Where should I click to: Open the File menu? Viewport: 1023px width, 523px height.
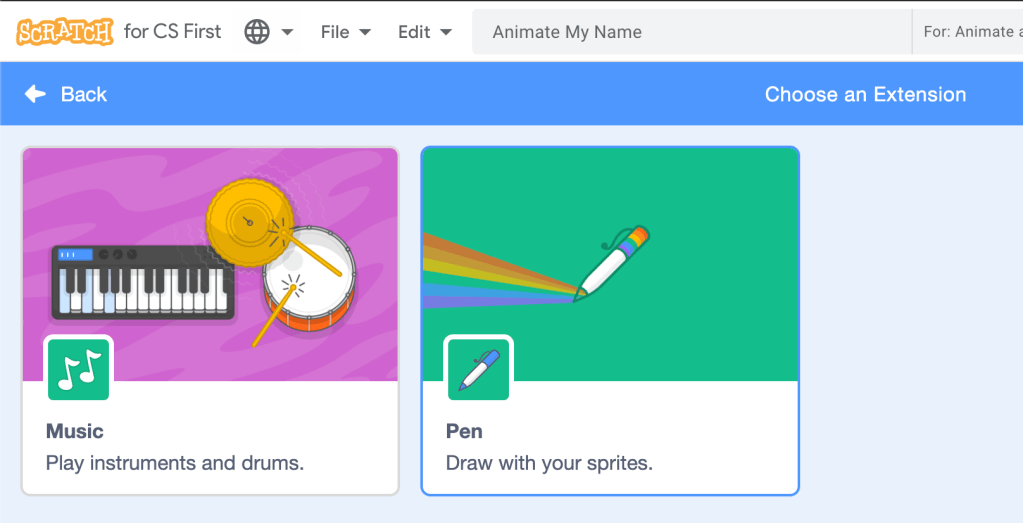coord(345,32)
